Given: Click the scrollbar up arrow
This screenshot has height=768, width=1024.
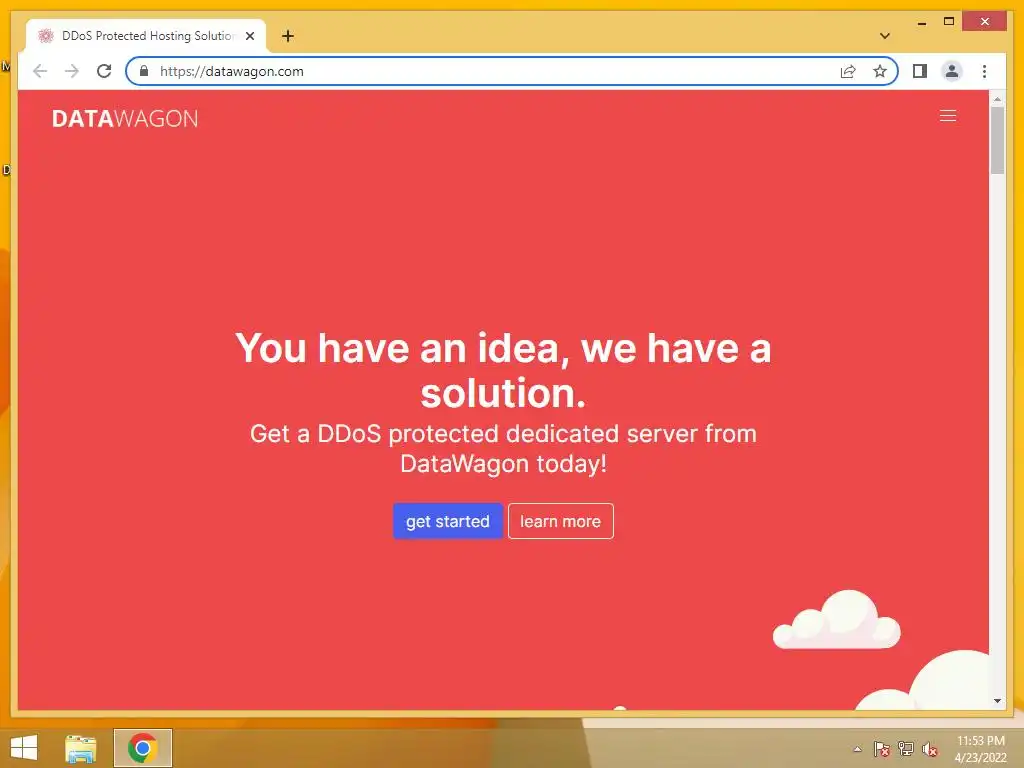Looking at the screenshot, I should click(x=997, y=99).
